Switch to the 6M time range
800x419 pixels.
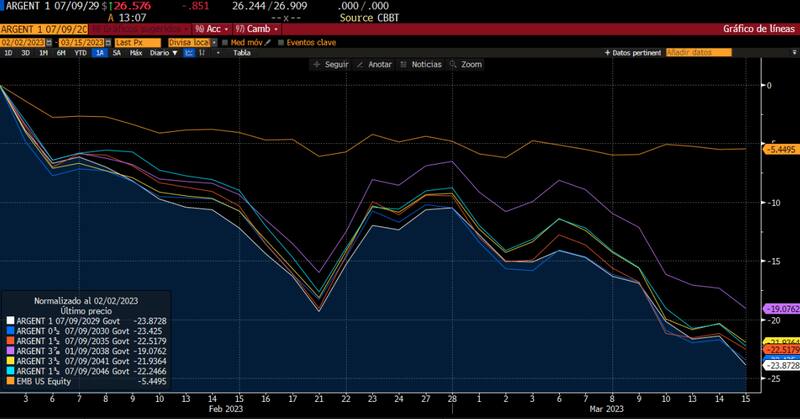point(59,53)
